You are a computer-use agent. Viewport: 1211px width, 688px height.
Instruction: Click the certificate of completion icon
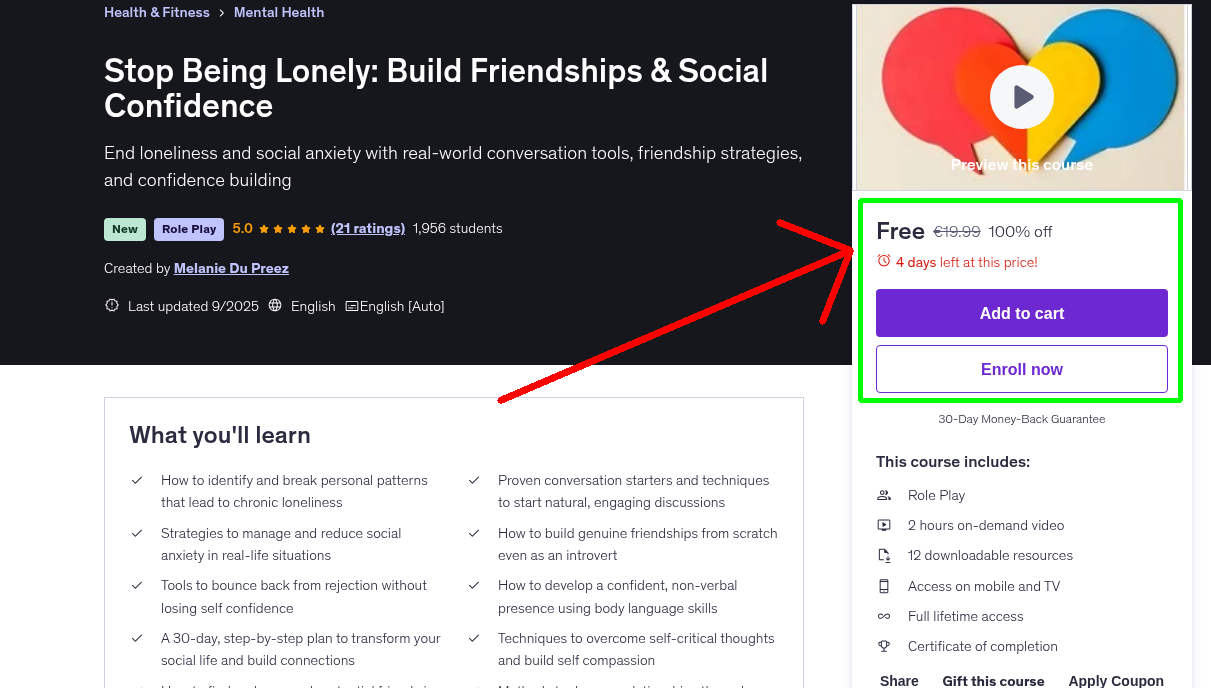coord(884,646)
